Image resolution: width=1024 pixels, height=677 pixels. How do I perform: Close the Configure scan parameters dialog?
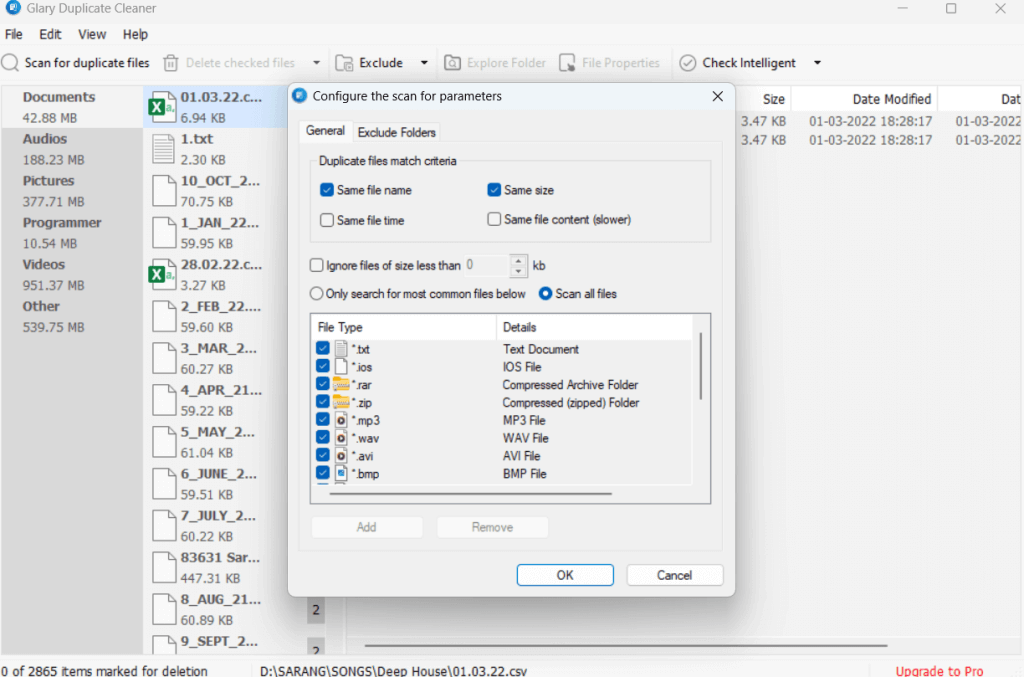[718, 96]
